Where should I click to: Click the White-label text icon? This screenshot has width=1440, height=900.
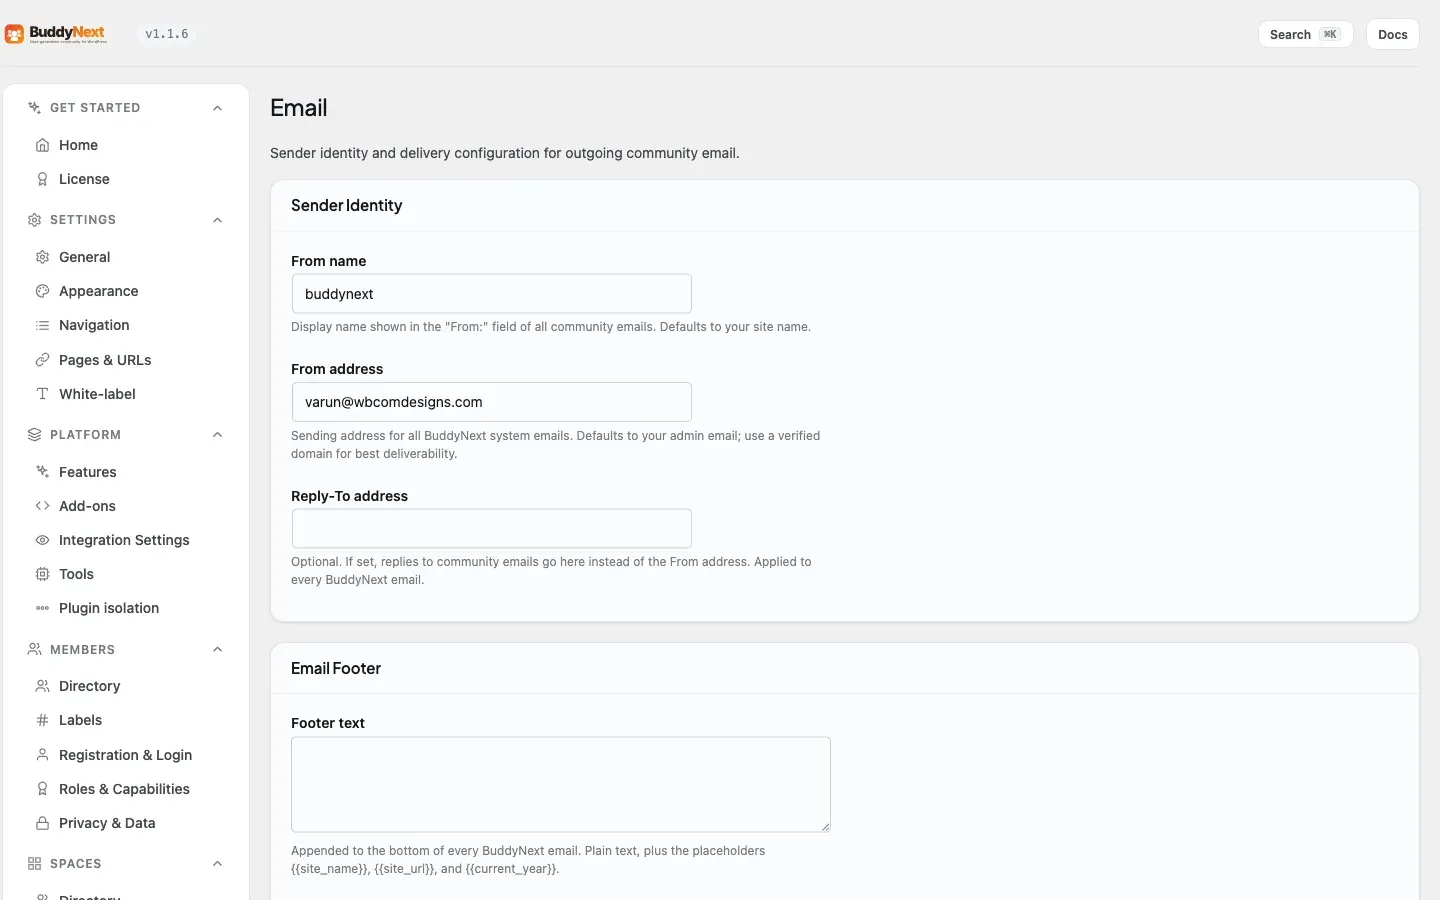click(x=42, y=394)
